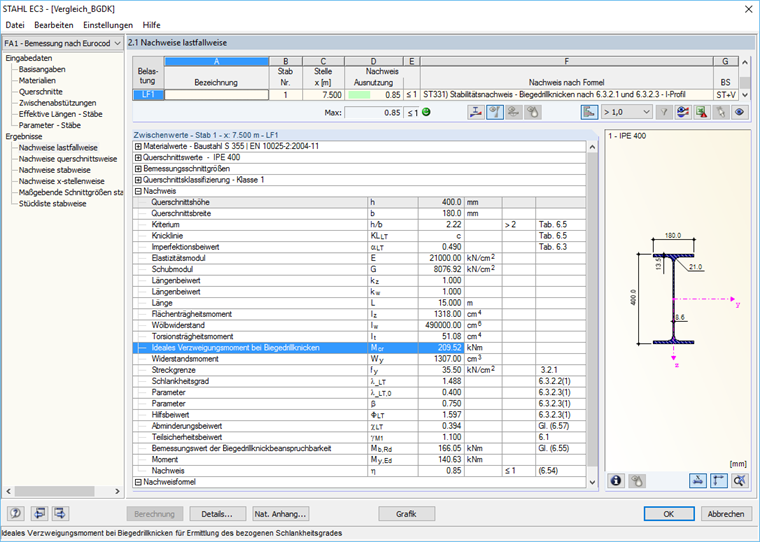Export table to Excel icon
760x542 pixels.
(x=701, y=112)
